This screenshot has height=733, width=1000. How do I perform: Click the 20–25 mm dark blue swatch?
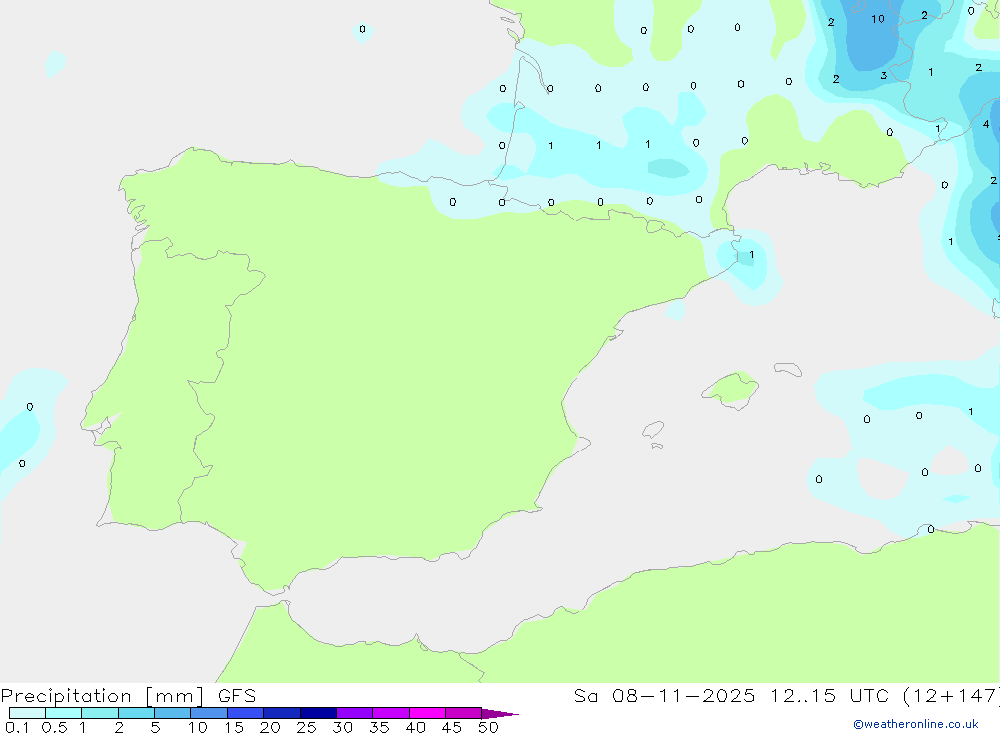pyautogui.click(x=282, y=713)
